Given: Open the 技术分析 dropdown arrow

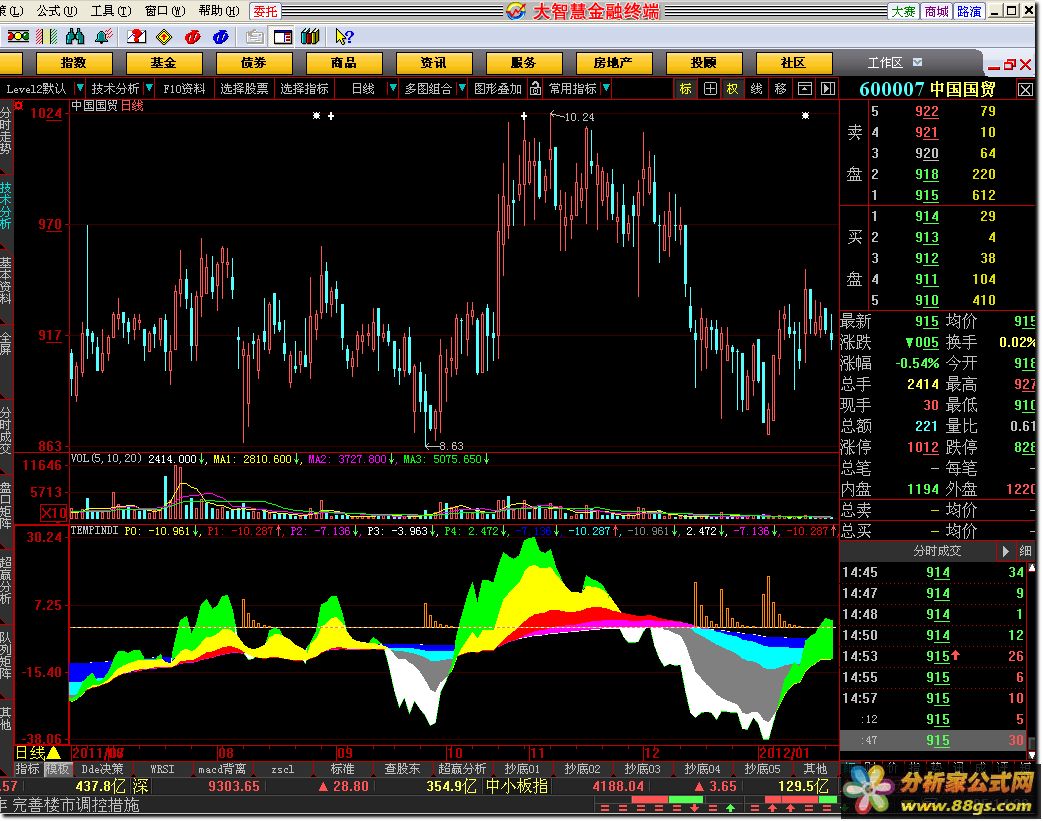Looking at the screenshot, I should 149,88.
